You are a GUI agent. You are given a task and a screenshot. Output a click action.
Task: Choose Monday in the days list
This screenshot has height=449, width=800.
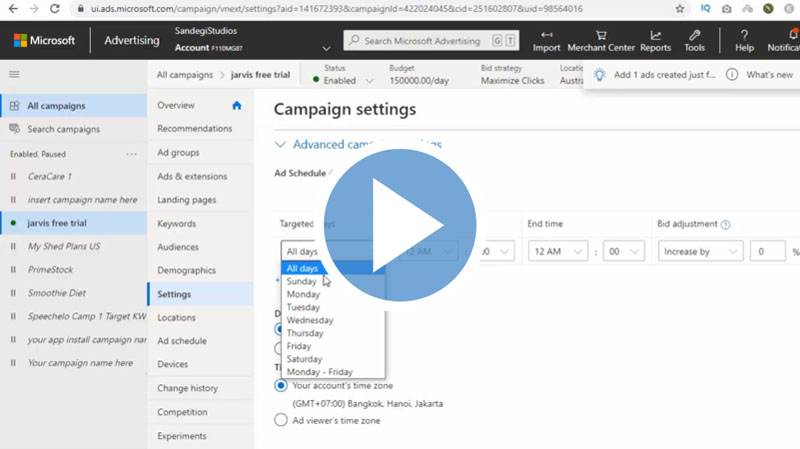333,294
